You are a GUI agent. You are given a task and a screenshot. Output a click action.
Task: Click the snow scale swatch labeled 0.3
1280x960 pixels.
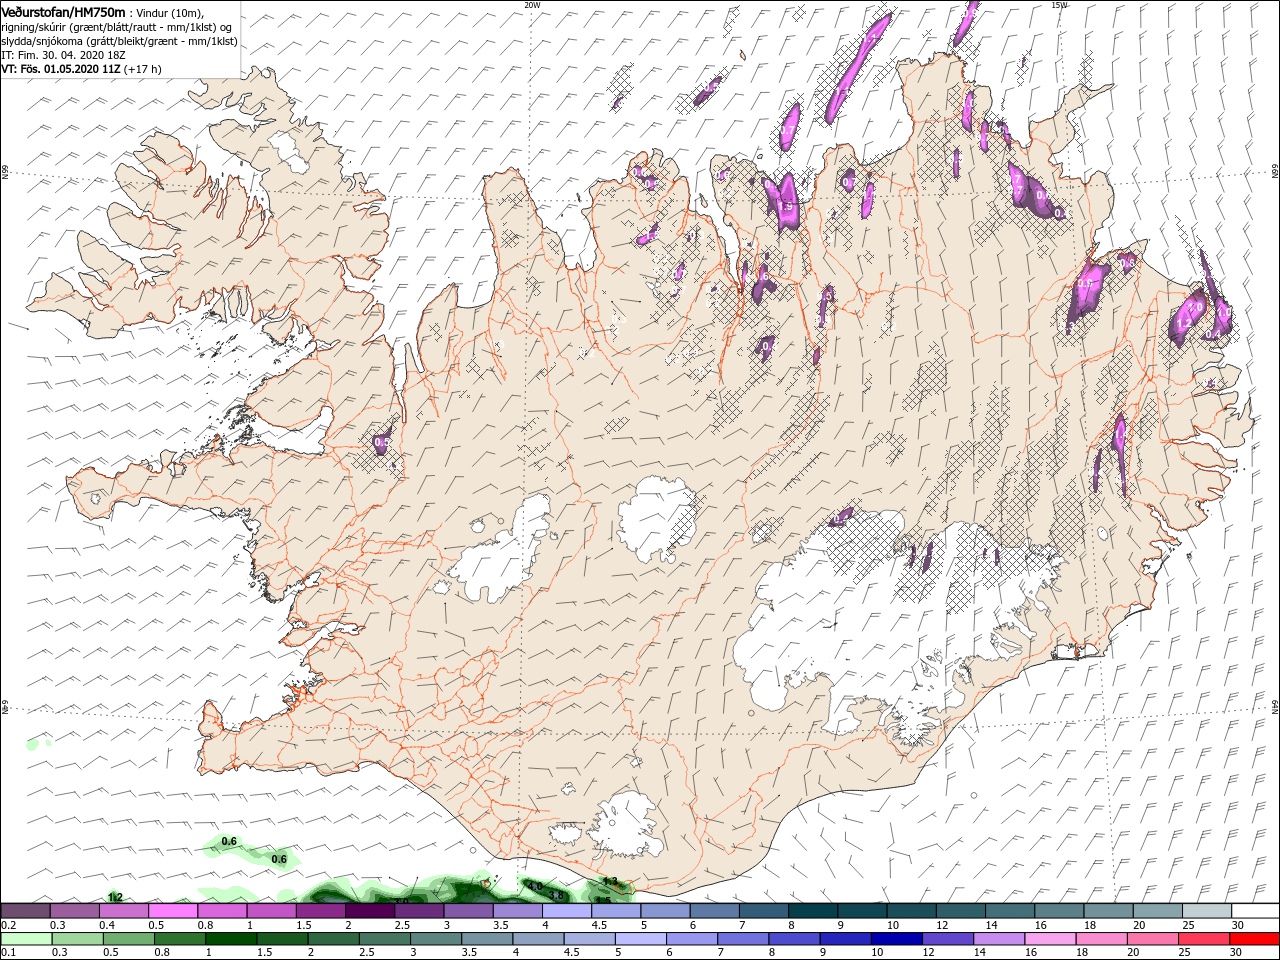(x=75, y=911)
